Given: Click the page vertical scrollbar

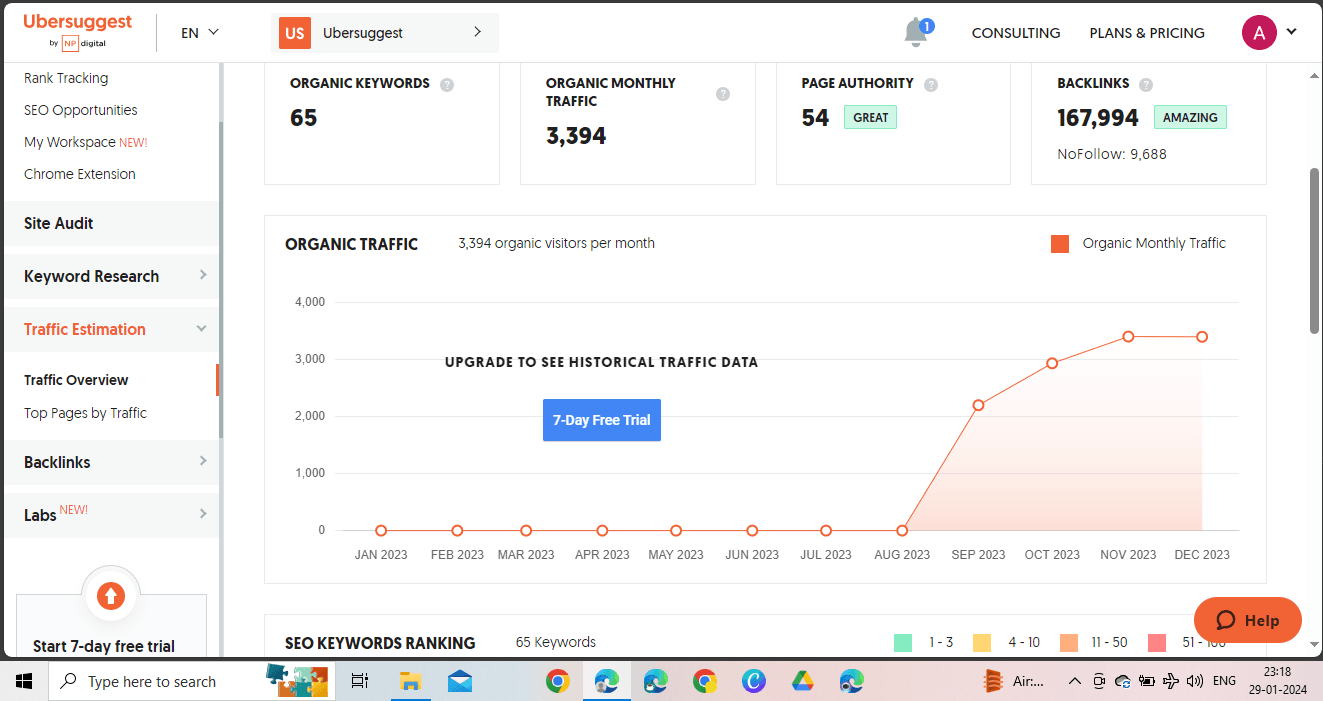Looking at the screenshot, I should coord(1315,250).
